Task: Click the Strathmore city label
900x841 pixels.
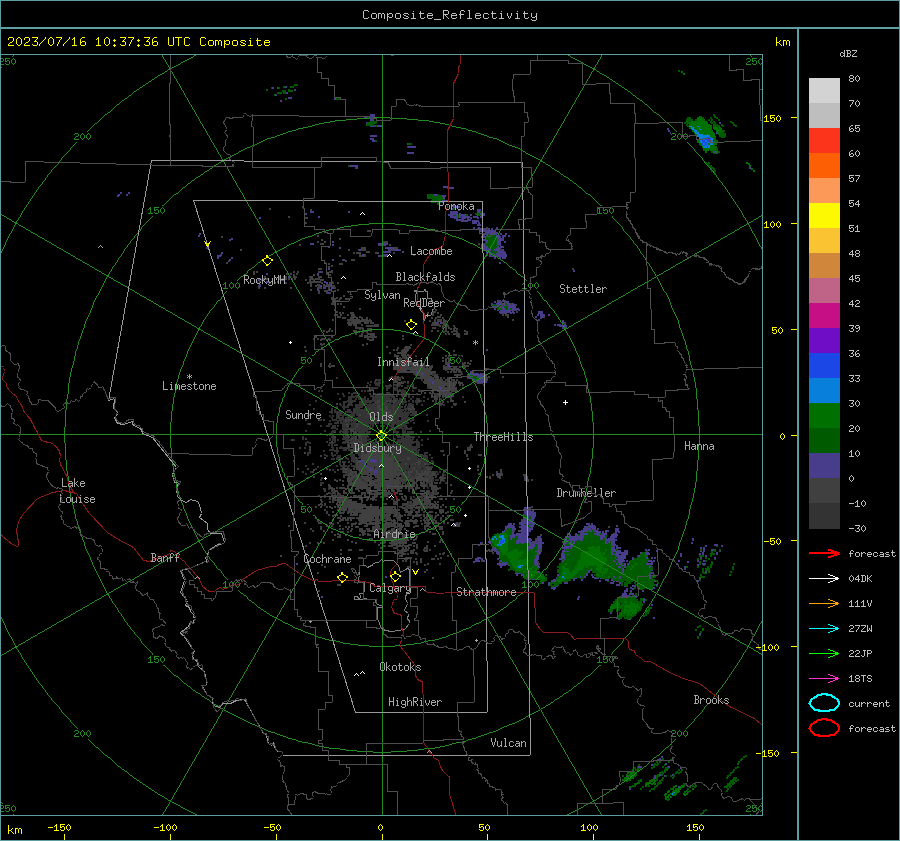Action: click(x=486, y=592)
